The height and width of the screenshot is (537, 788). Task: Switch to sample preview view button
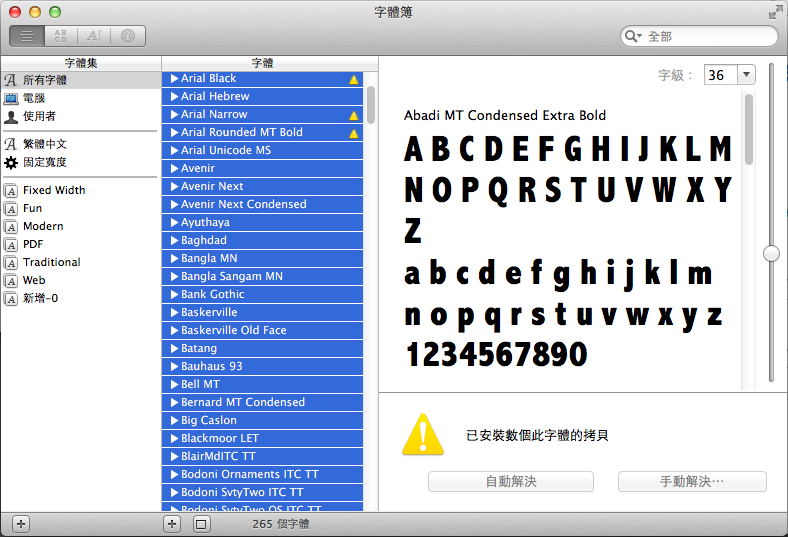[x=27, y=36]
